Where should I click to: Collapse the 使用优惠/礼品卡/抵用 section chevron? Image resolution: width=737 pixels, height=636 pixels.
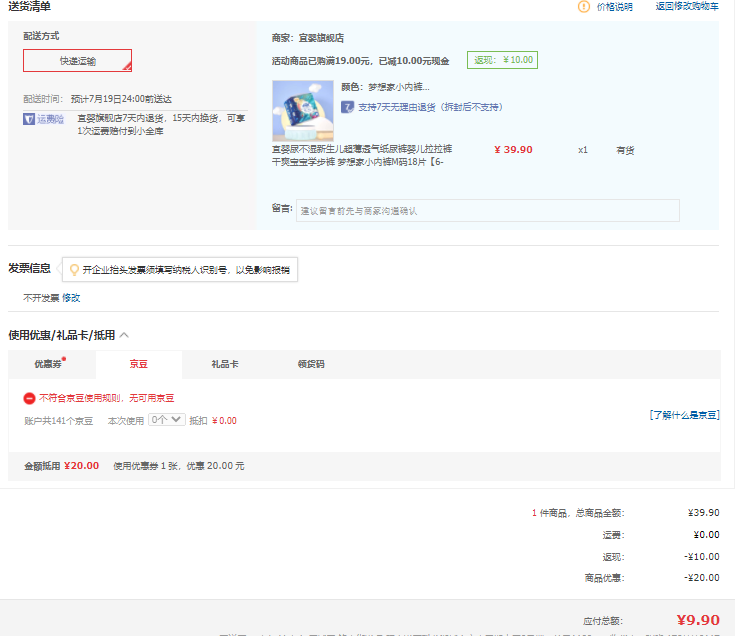[124, 335]
